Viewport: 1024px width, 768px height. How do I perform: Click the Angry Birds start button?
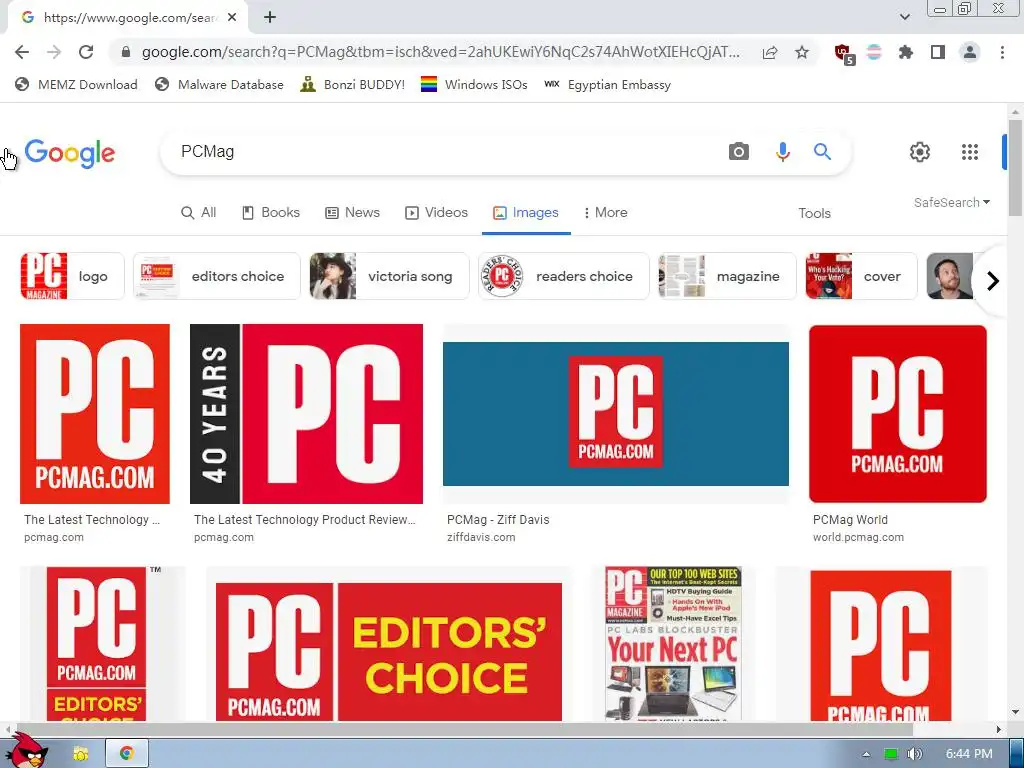[26, 750]
